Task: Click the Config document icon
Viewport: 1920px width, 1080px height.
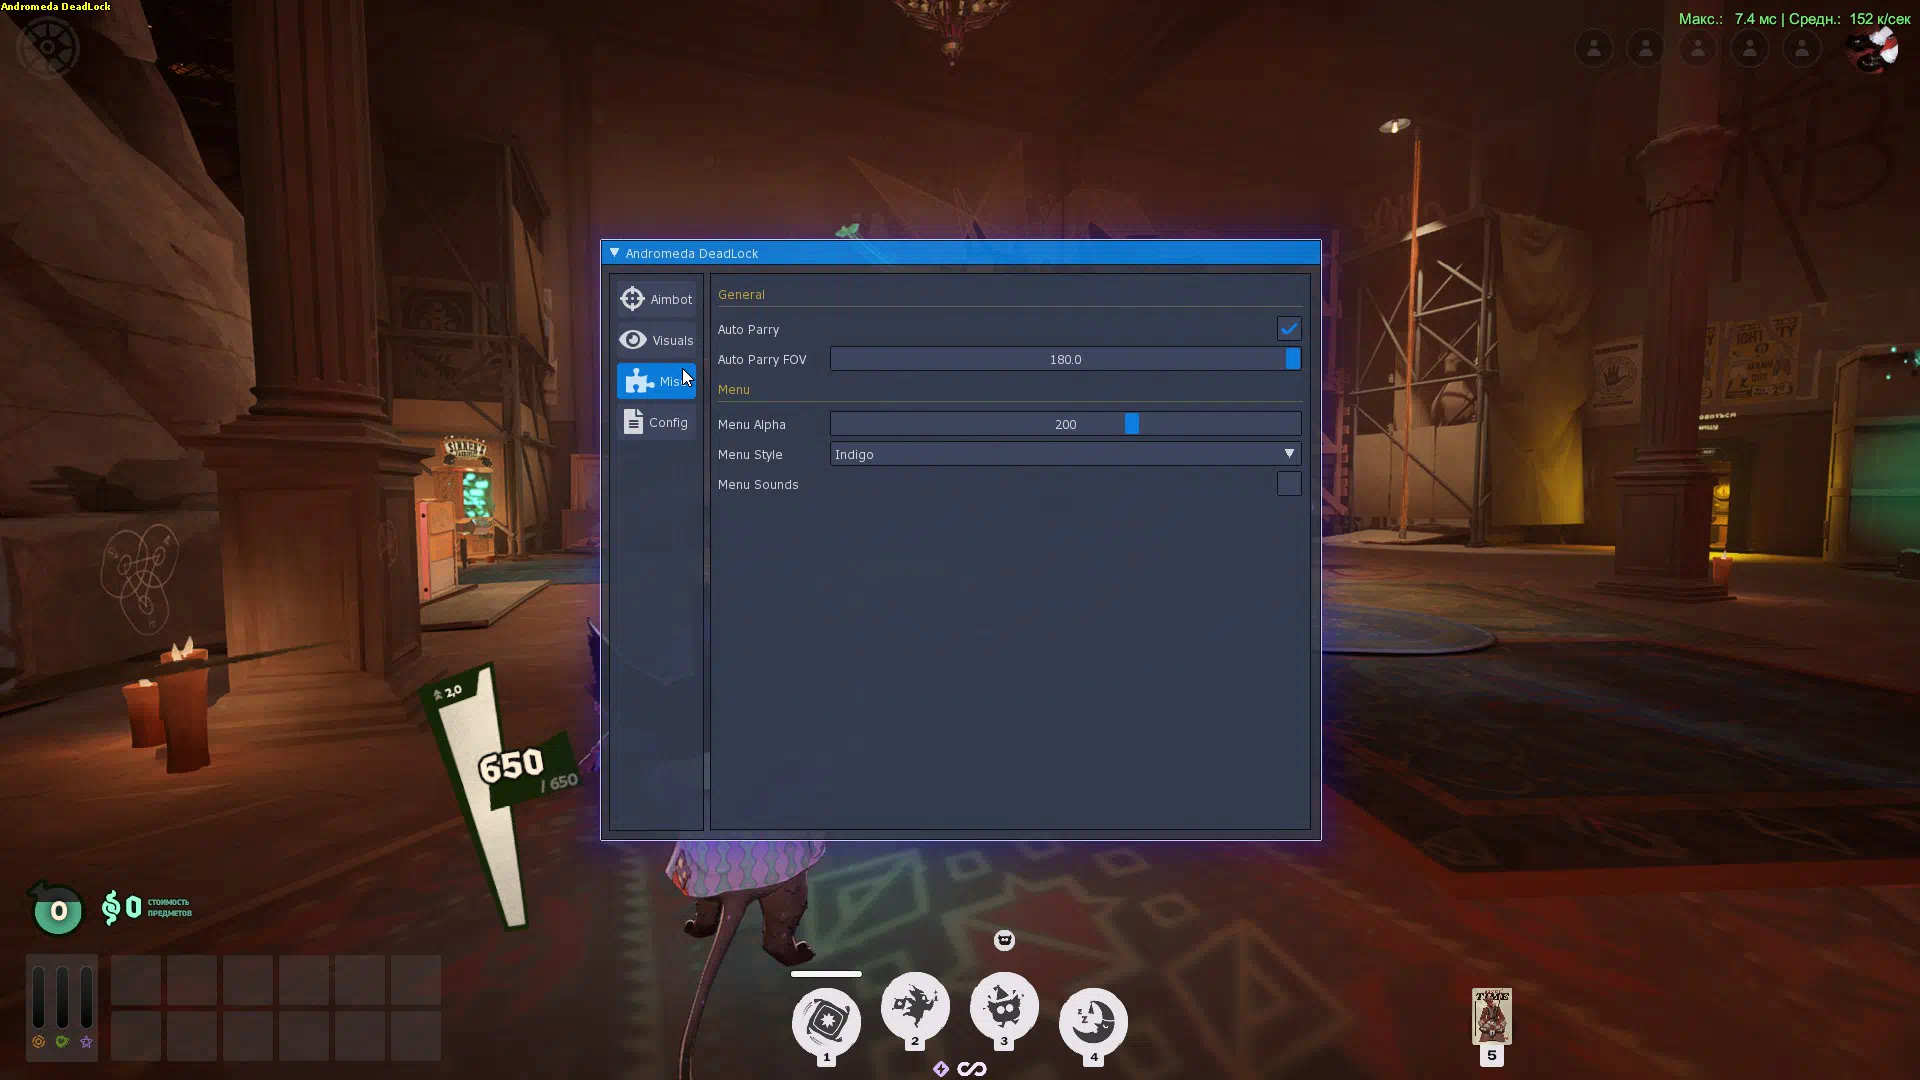Action: 633,422
